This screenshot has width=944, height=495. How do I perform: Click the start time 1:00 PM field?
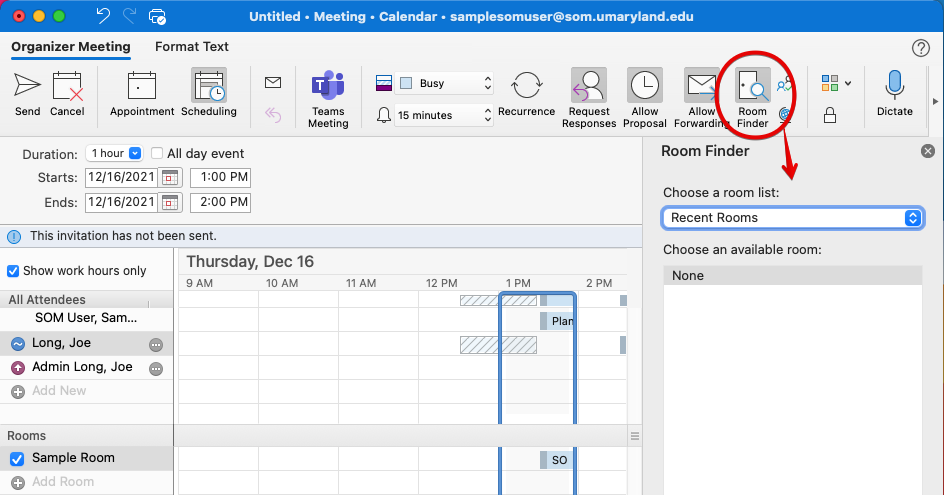point(220,178)
